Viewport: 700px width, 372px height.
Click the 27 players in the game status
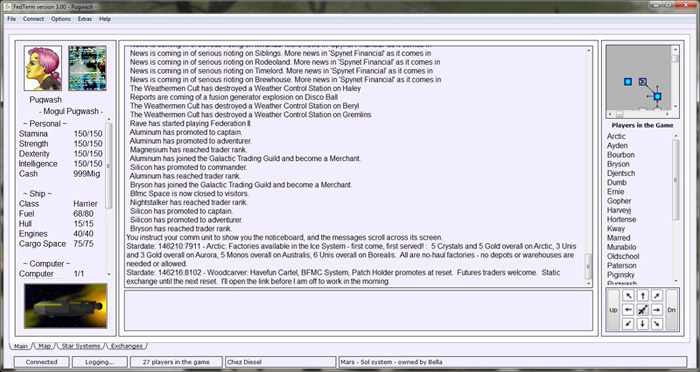(176, 362)
